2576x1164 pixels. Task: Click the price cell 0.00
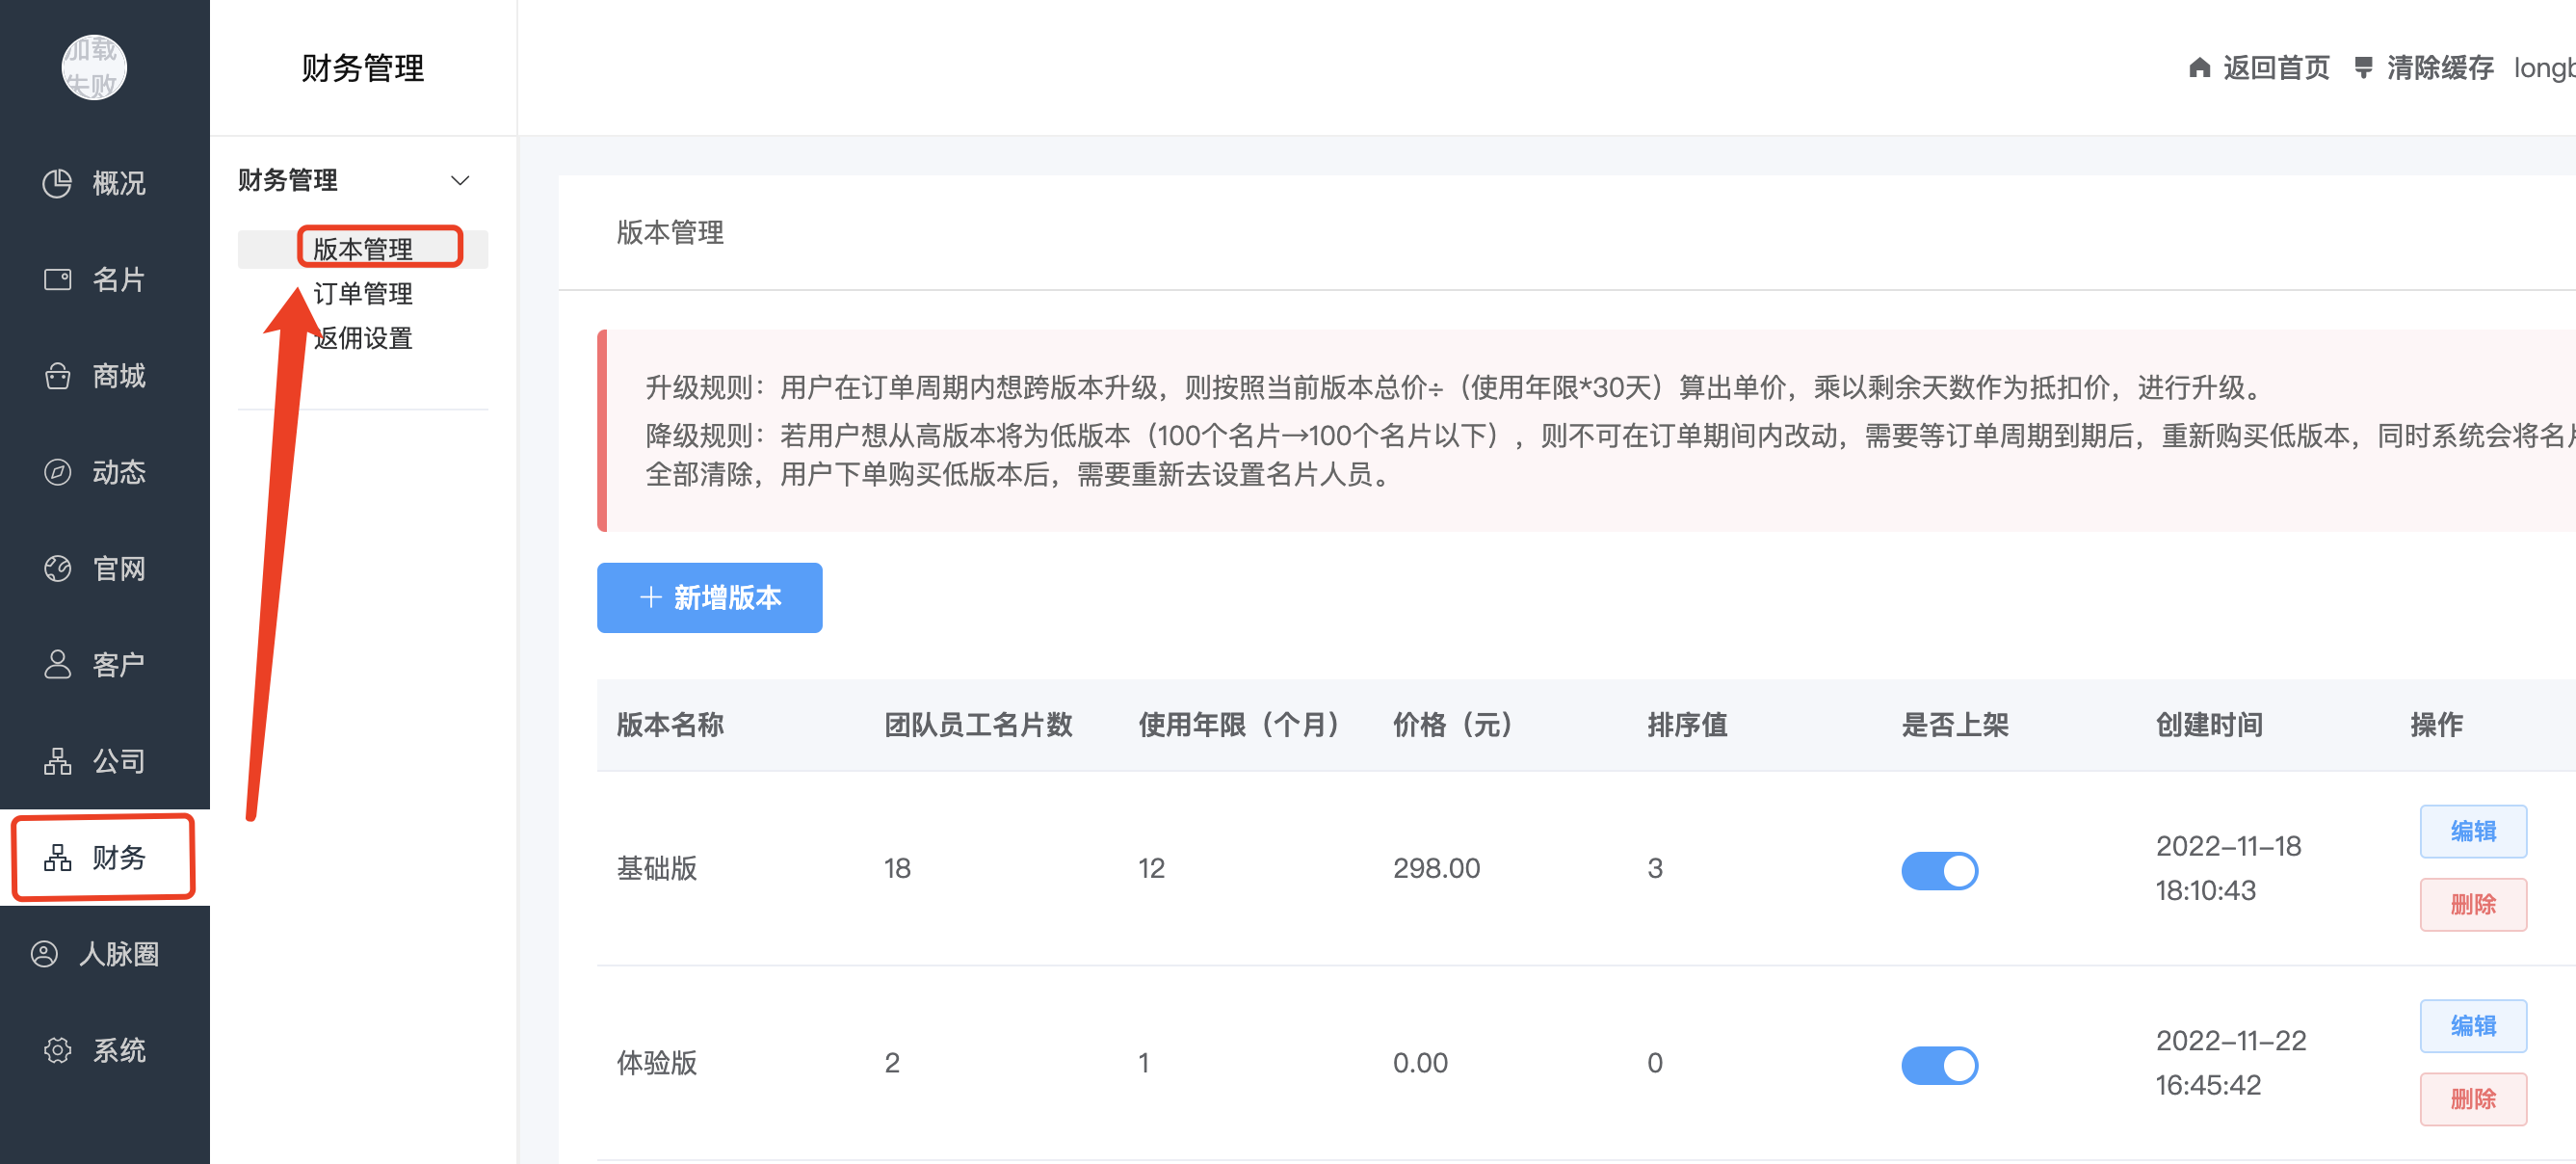click(1420, 1062)
